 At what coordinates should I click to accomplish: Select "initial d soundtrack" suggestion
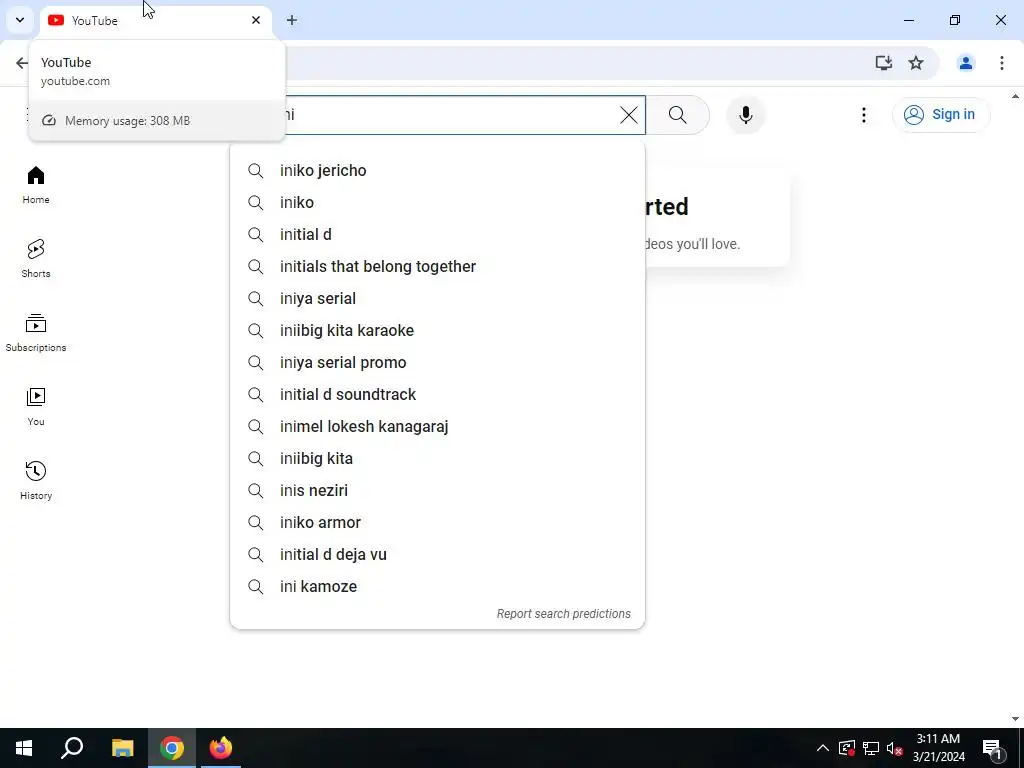tap(438, 394)
